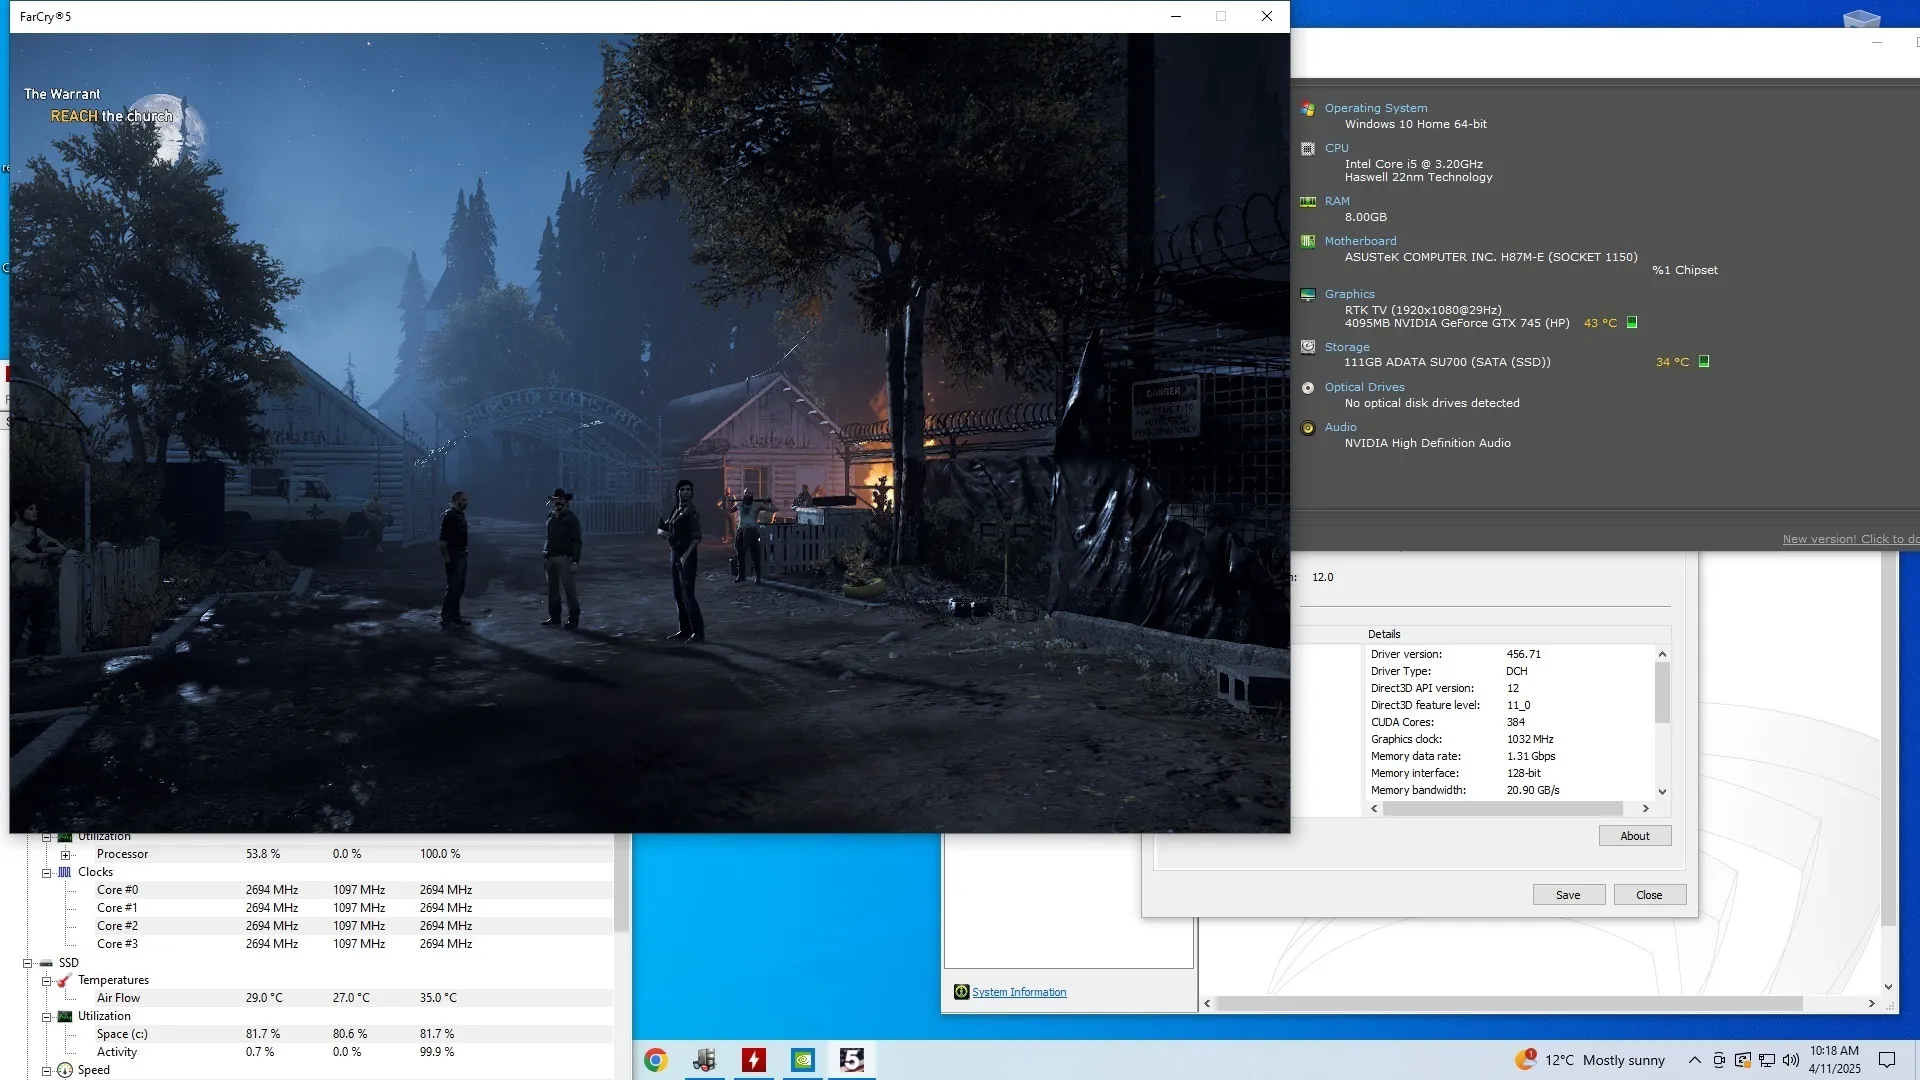The height and width of the screenshot is (1080, 1920).
Task: Show hidden system tray icons
Action: click(x=1694, y=1060)
